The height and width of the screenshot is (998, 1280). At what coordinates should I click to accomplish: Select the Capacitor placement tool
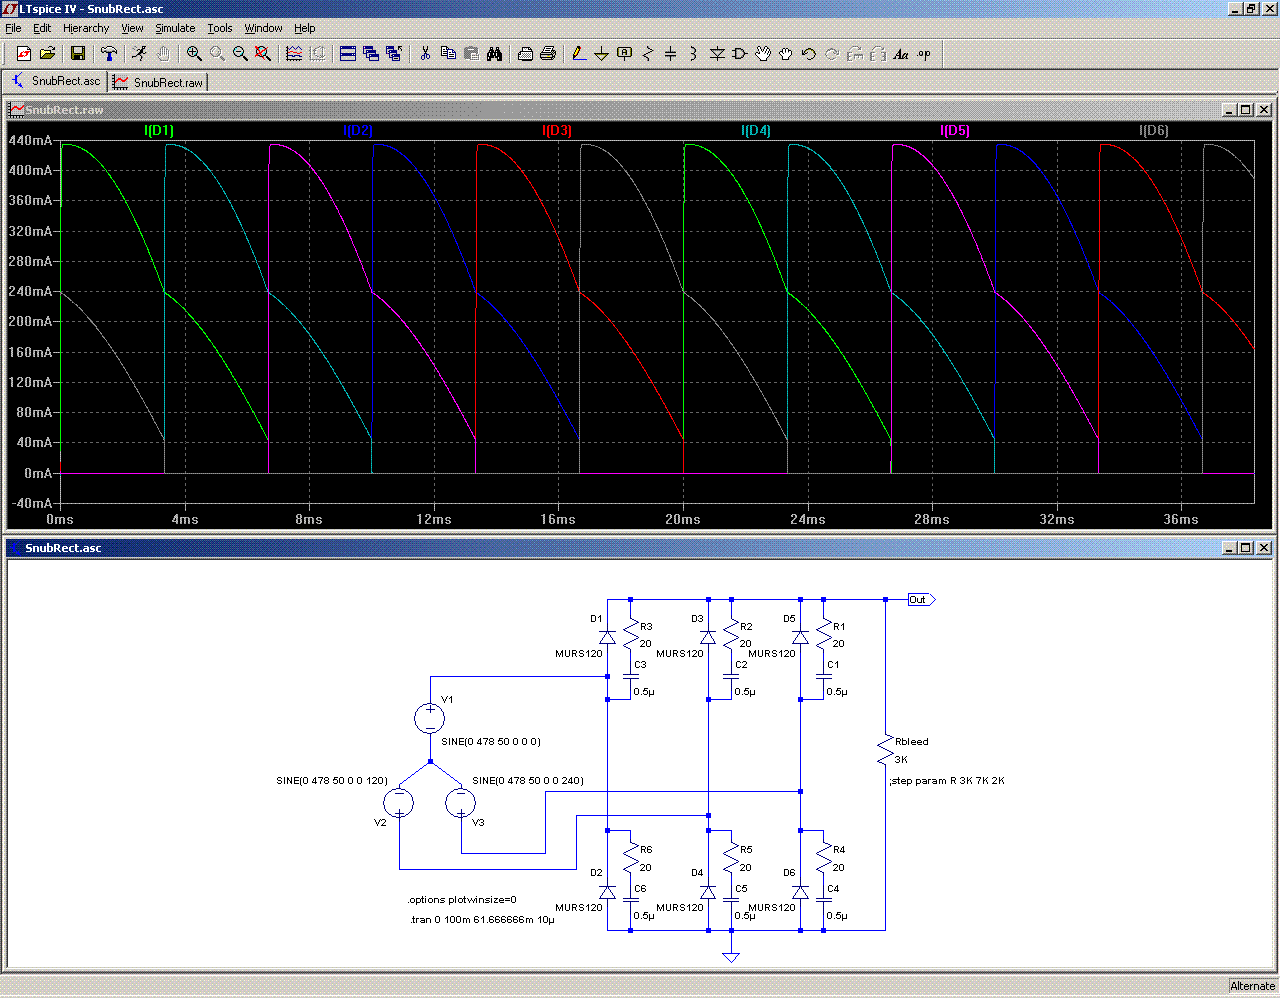tap(670, 54)
